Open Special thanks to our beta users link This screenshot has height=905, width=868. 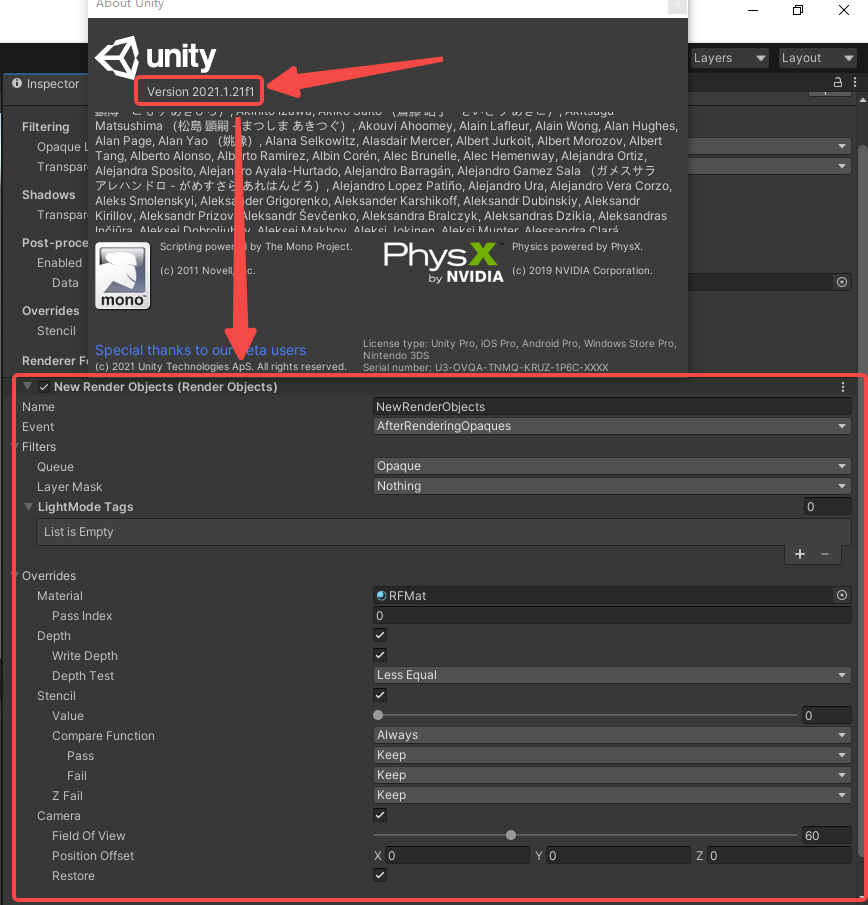click(x=200, y=350)
